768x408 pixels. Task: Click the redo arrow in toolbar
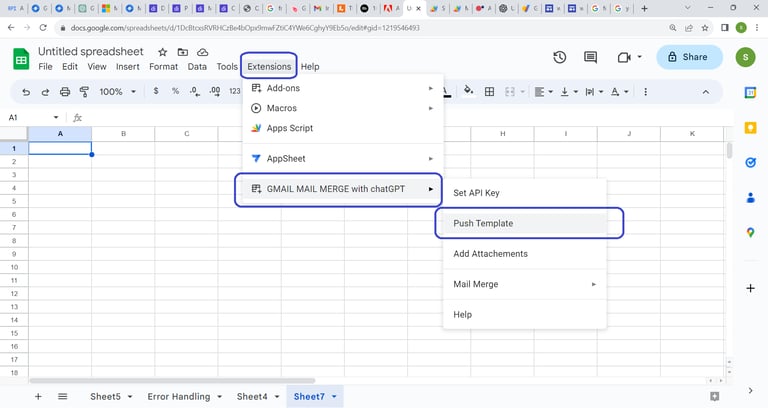click(x=45, y=92)
